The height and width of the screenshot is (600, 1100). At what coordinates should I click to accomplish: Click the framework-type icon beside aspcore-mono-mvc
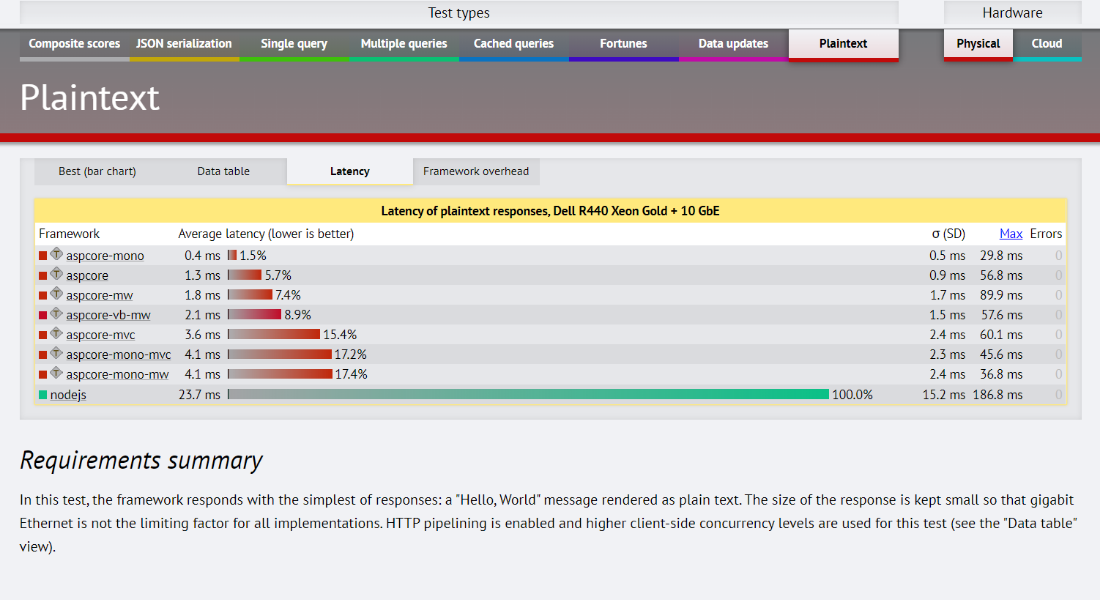point(56,353)
